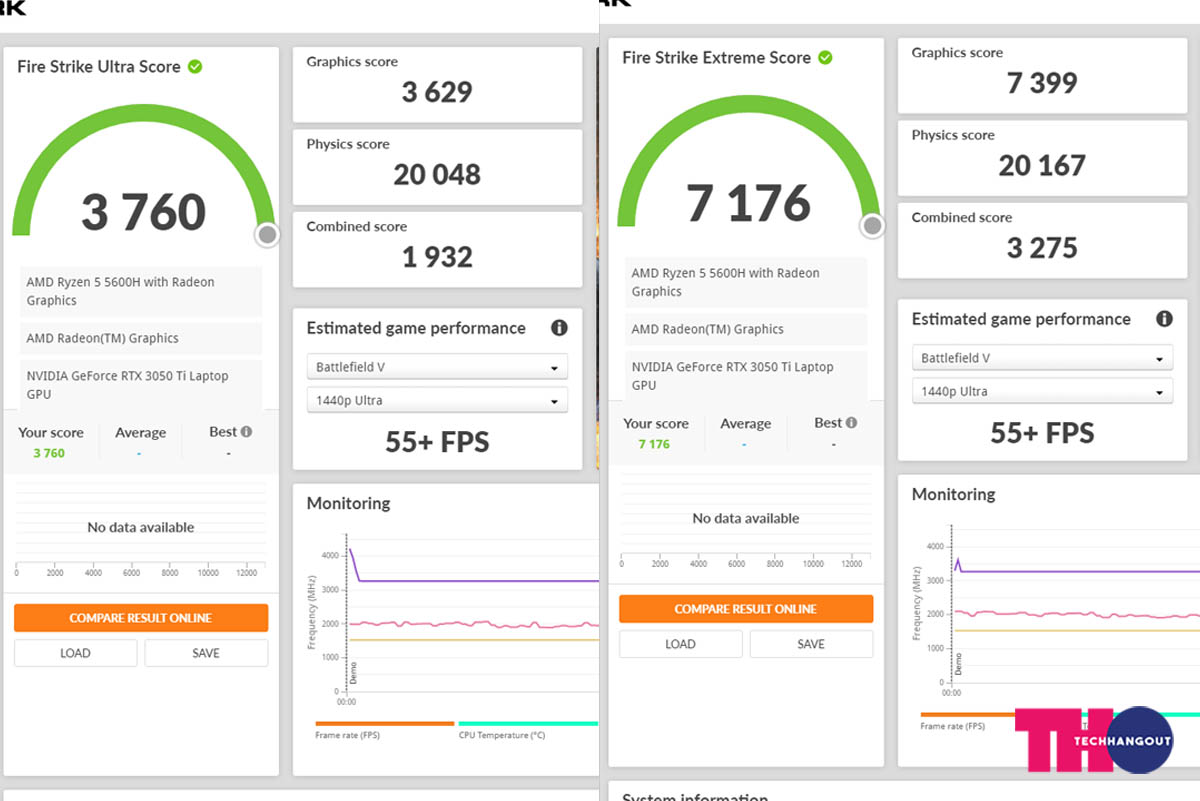Image resolution: width=1200 pixels, height=801 pixels.
Task: Click 55+ FPS estimate in Extreme panel
Action: pyautogui.click(x=1042, y=433)
